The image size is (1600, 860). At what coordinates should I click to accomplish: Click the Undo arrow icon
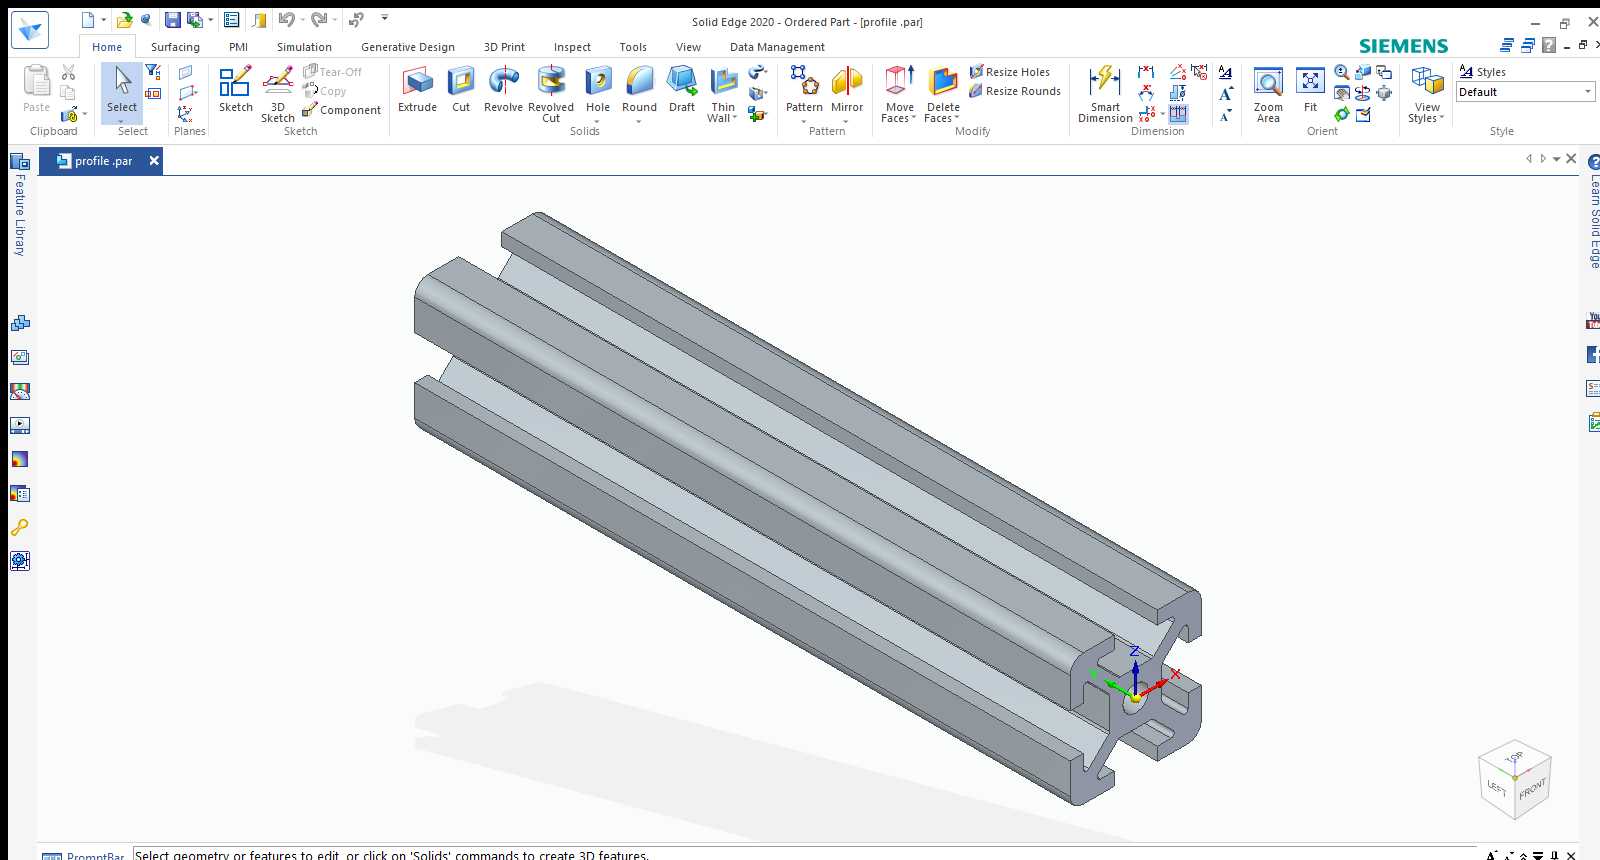pyautogui.click(x=287, y=20)
